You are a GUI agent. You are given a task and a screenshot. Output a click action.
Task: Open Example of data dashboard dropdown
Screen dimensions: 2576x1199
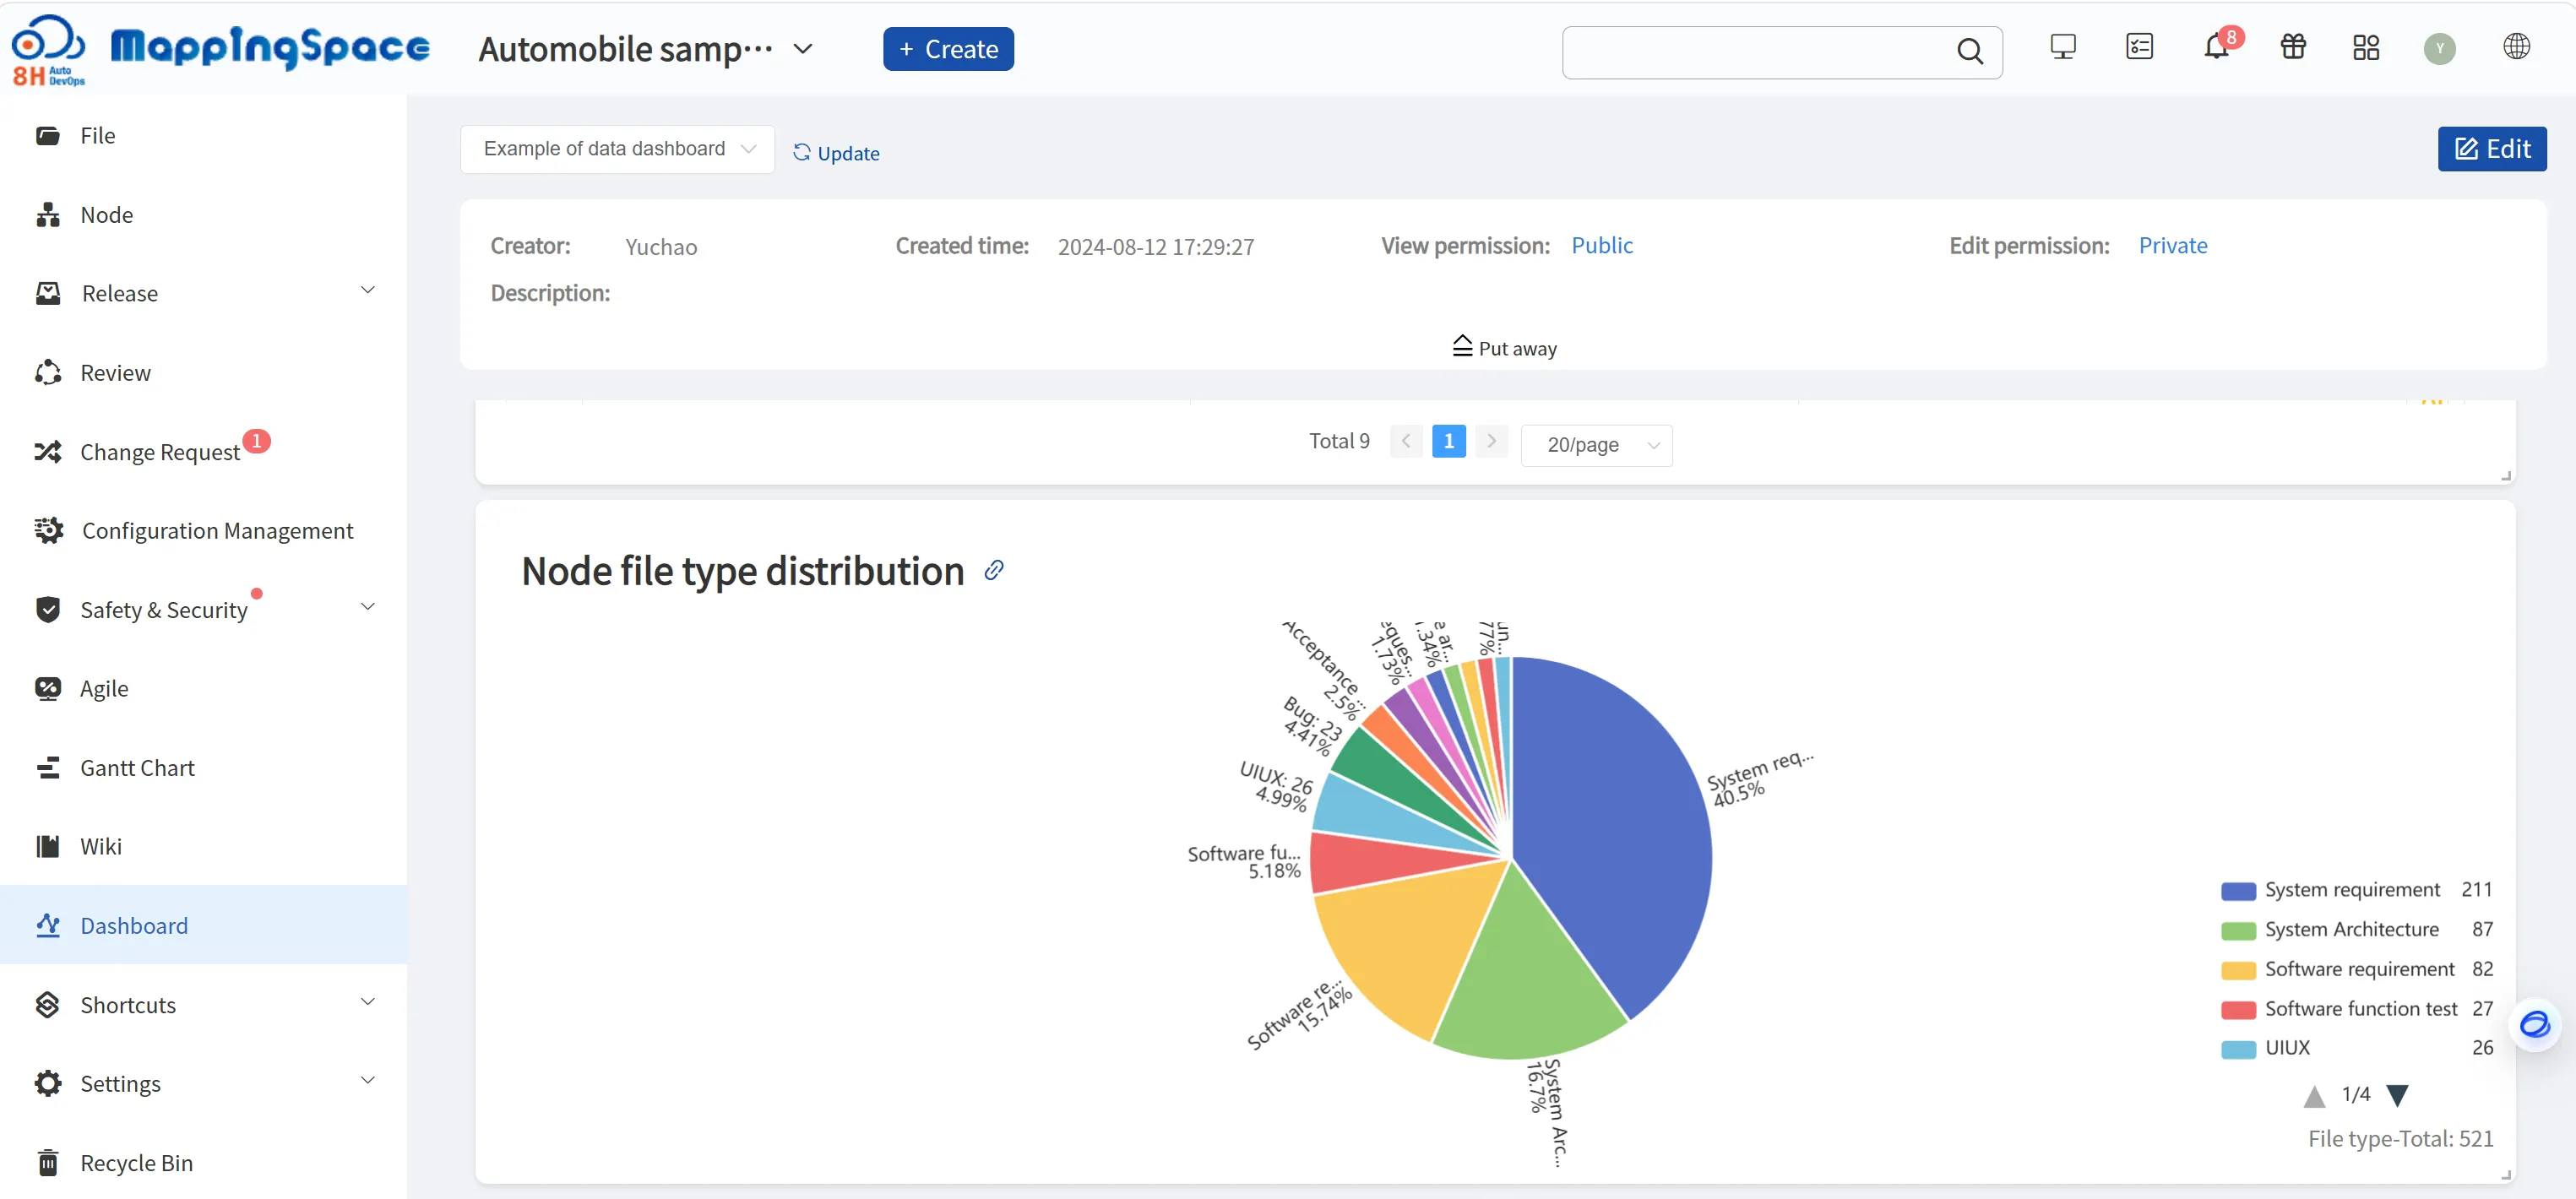(x=617, y=149)
